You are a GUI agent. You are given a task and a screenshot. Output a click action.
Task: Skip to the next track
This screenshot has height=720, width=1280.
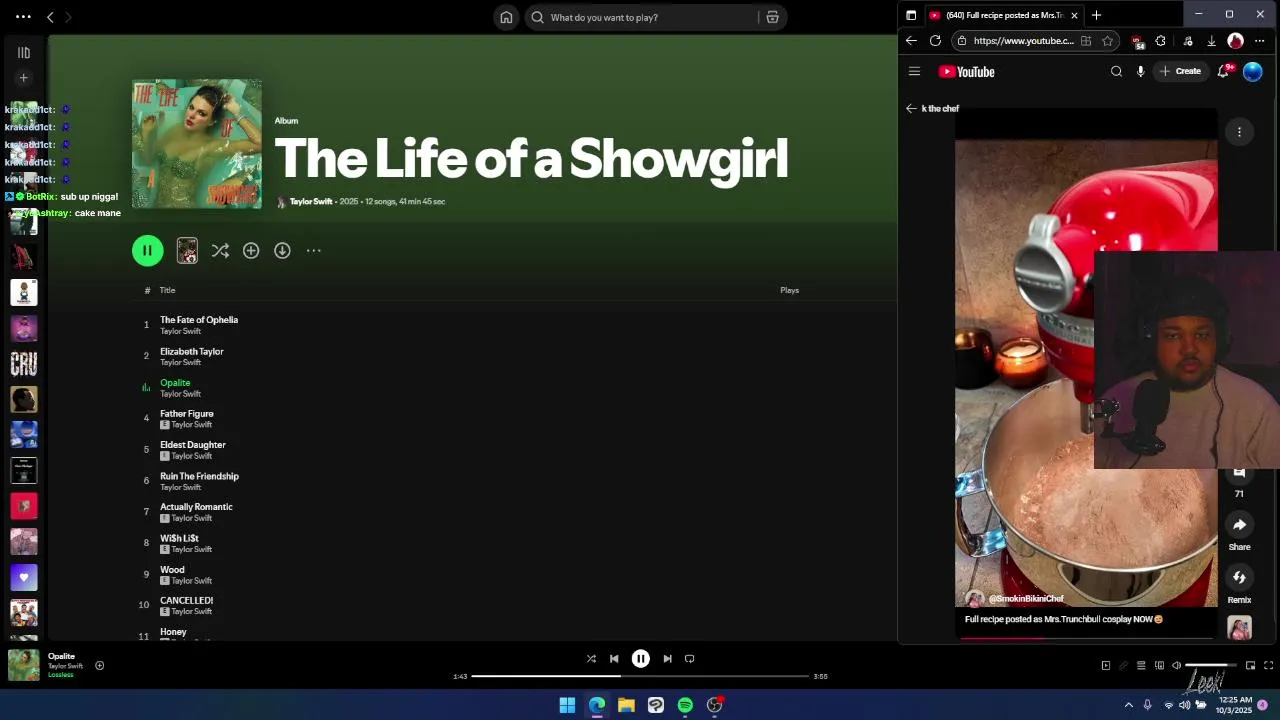tap(667, 659)
